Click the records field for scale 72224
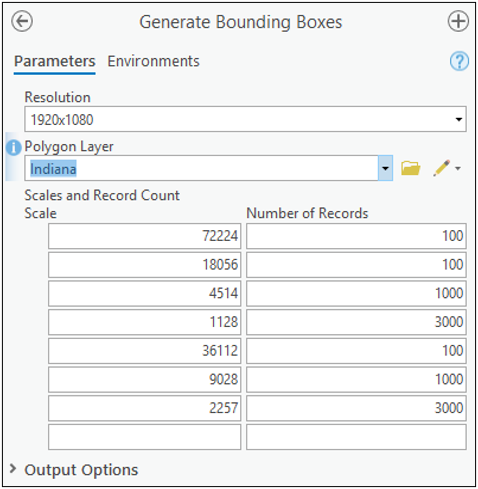This screenshot has width=478, height=489. click(x=356, y=236)
